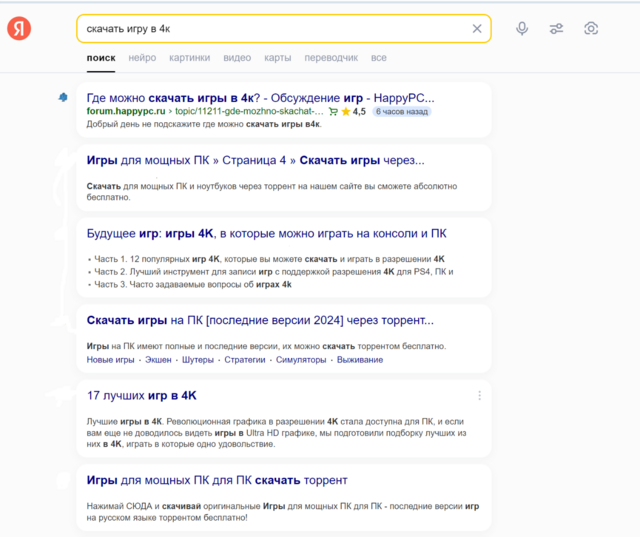The height and width of the screenshot is (537, 640).
Task: Start voice search with the microphone icon
Action: pos(522,29)
